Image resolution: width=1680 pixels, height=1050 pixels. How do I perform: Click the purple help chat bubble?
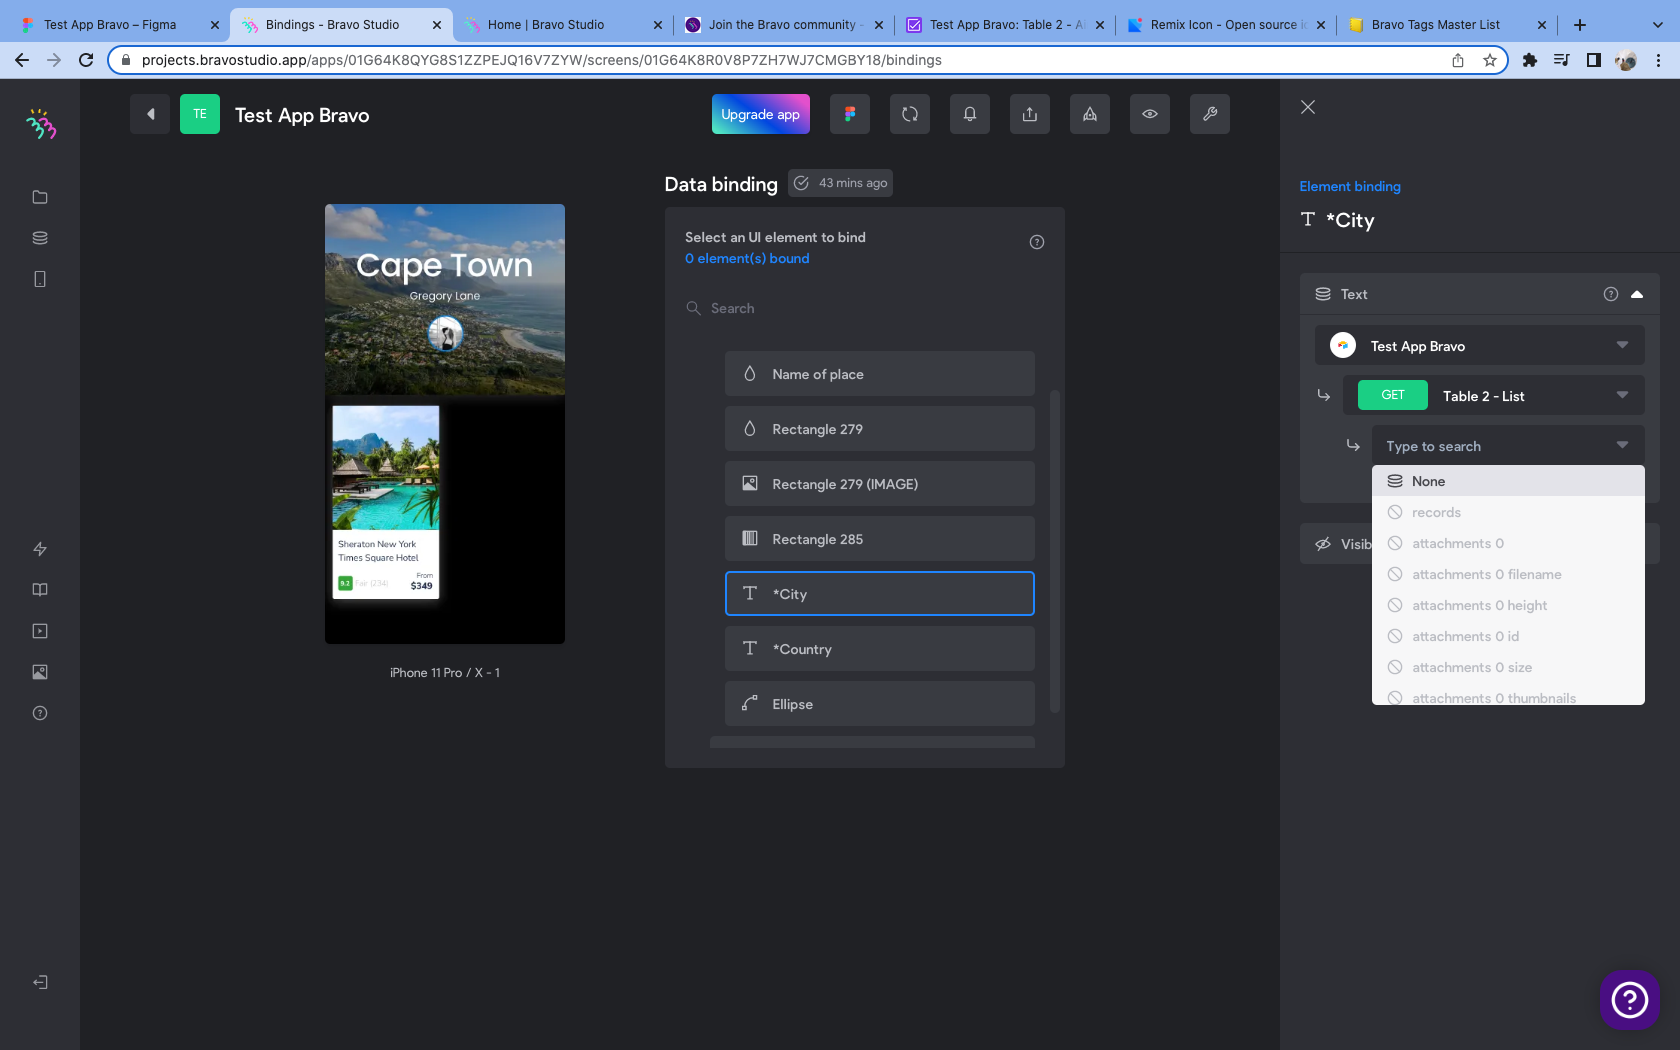point(1630,999)
